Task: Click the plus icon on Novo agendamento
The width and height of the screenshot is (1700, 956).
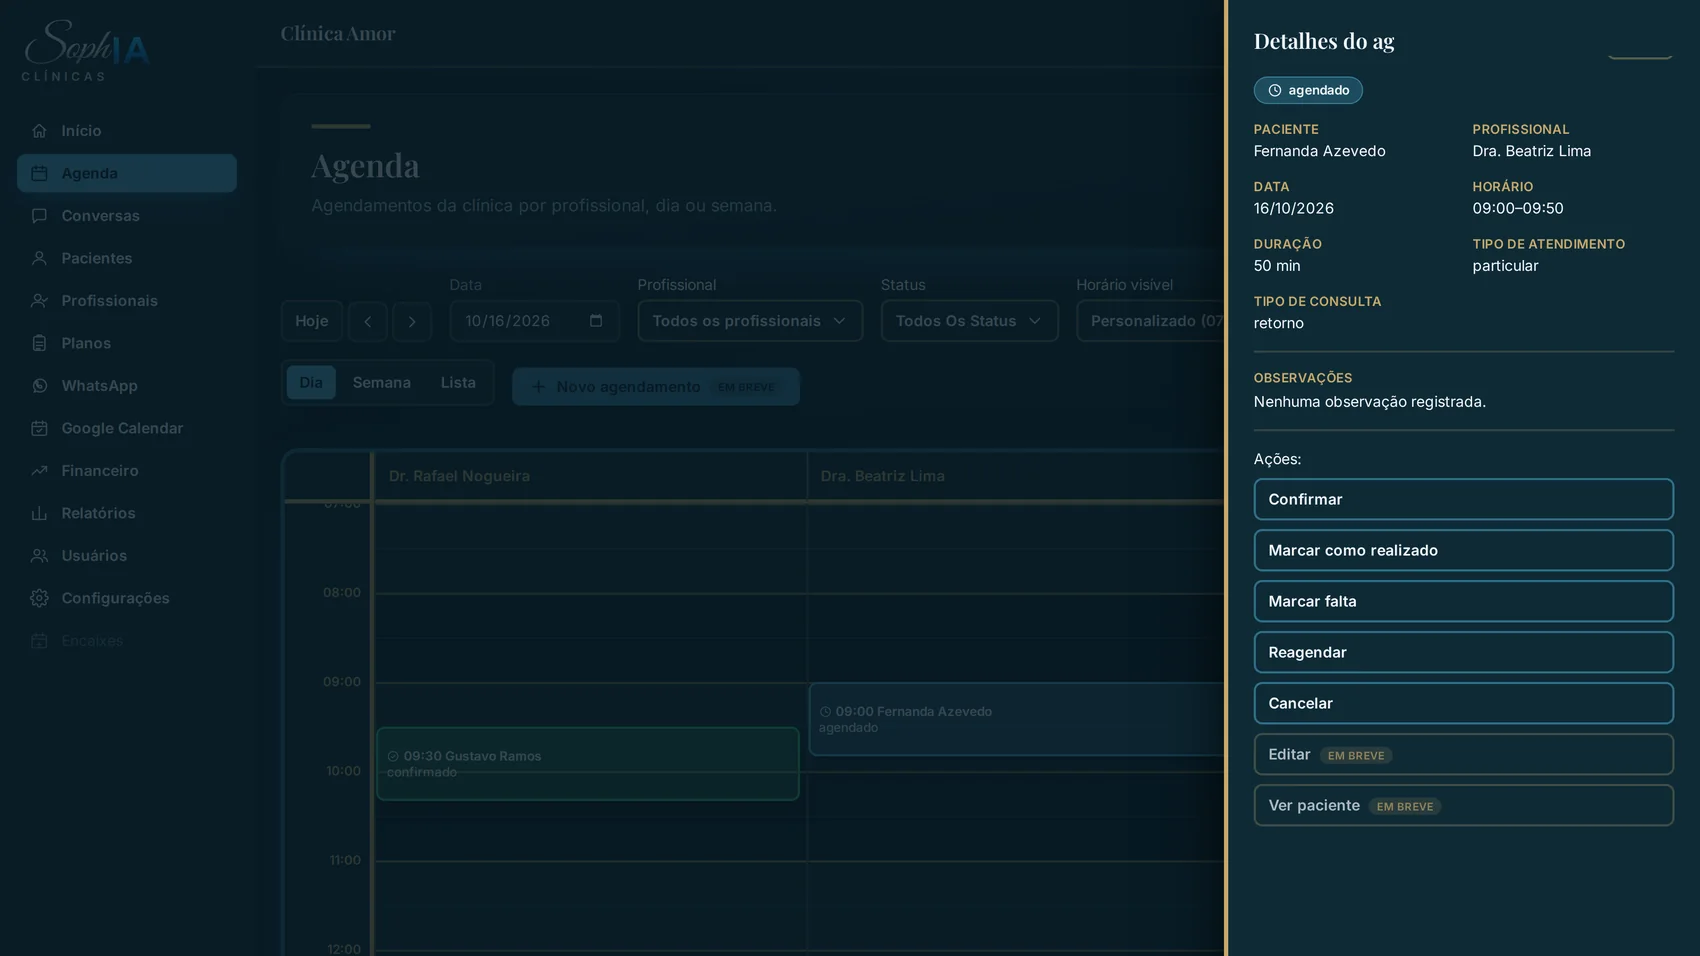Action: [x=538, y=387]
